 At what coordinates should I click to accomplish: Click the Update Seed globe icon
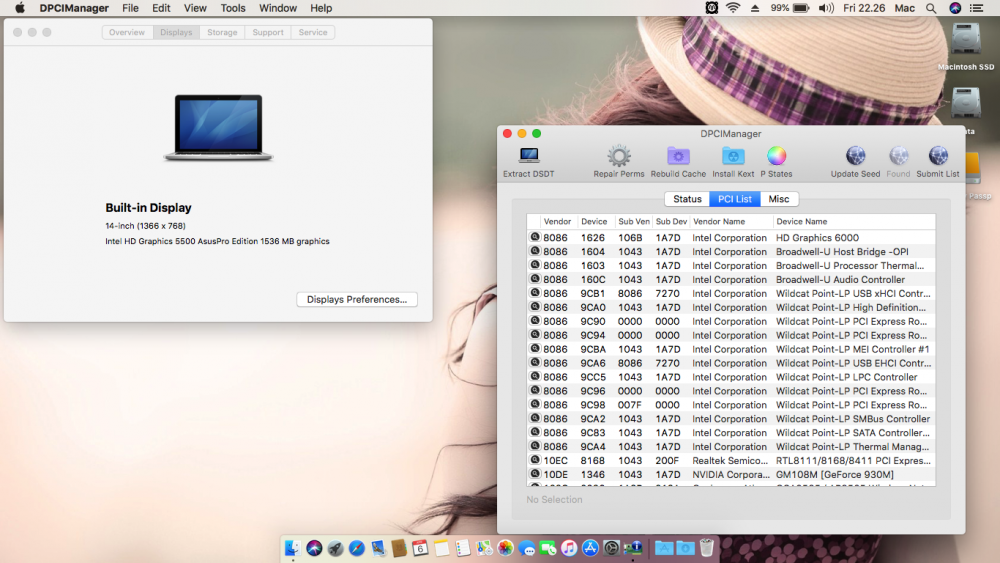855,156
